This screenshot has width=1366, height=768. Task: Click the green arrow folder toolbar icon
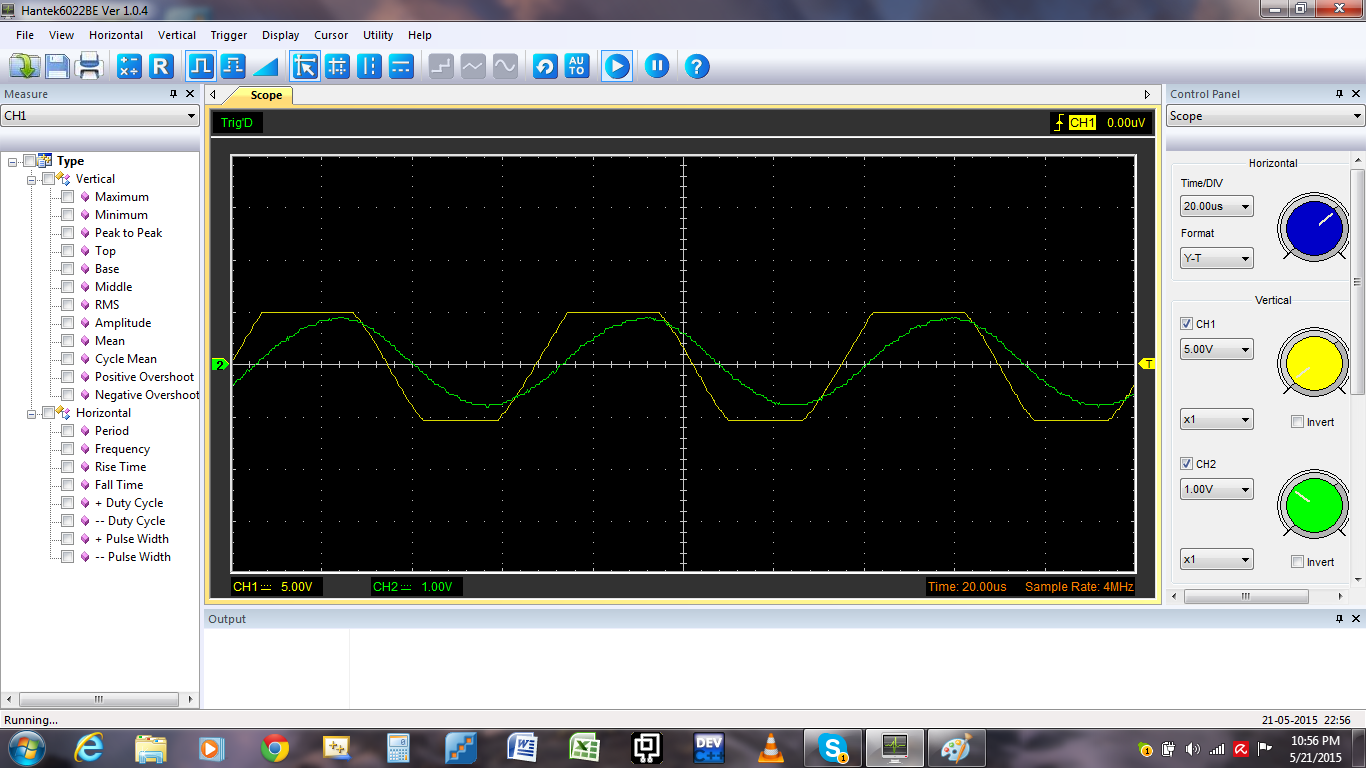point(24,67)
